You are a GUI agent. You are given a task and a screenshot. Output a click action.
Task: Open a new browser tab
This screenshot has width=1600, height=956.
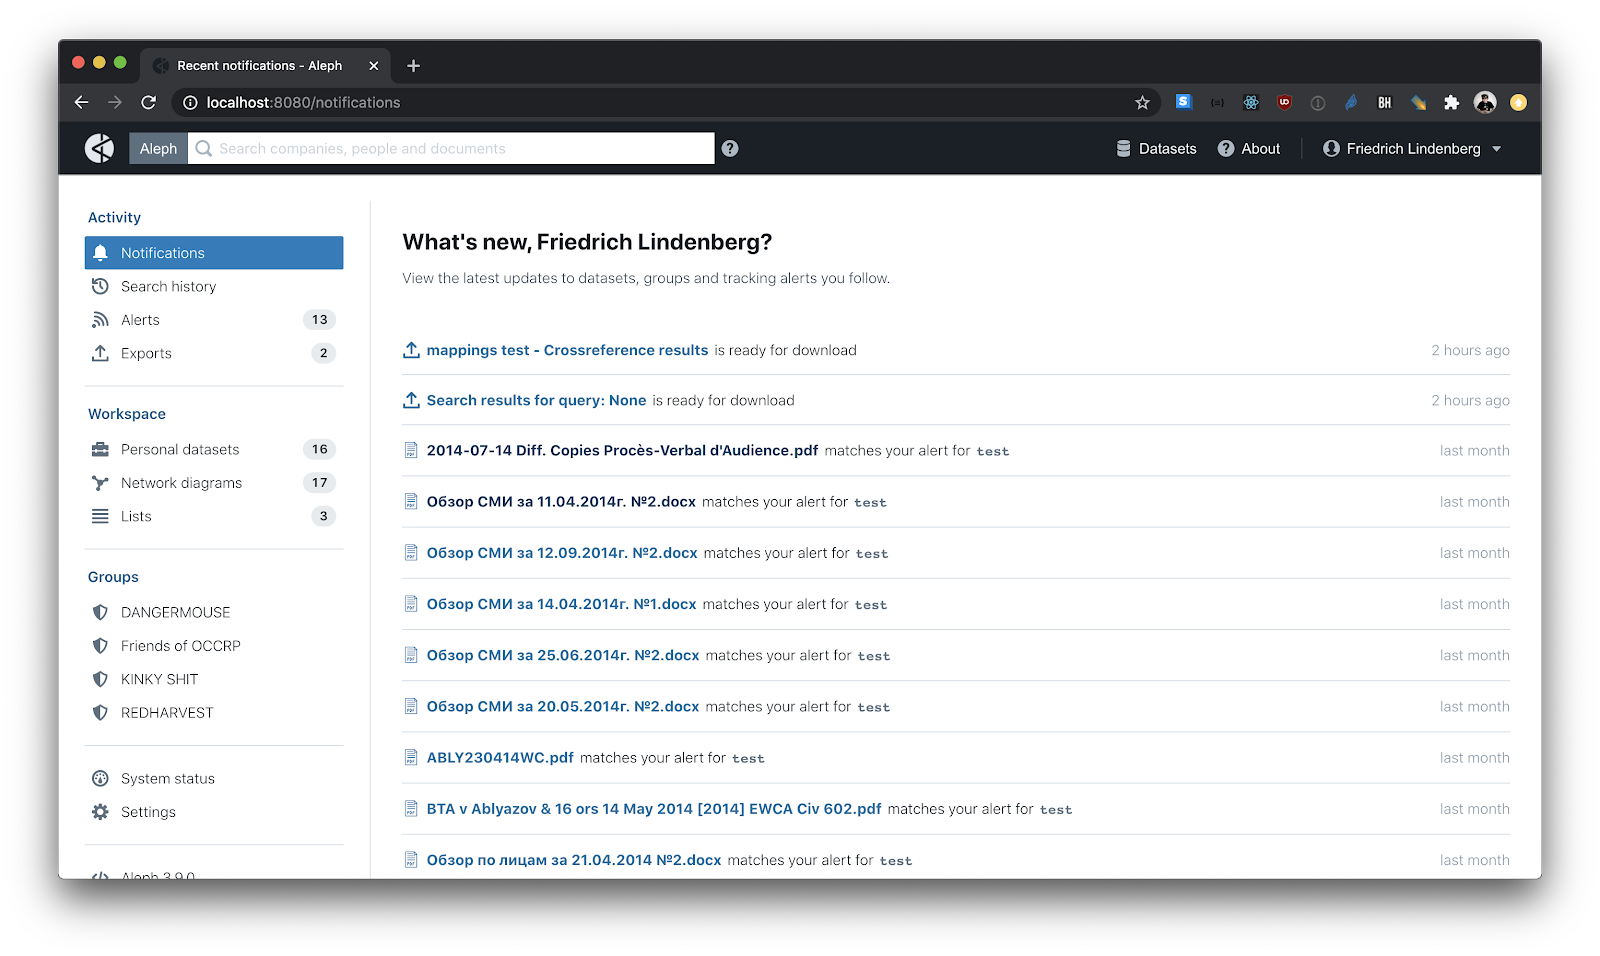(x=413, y=66)
